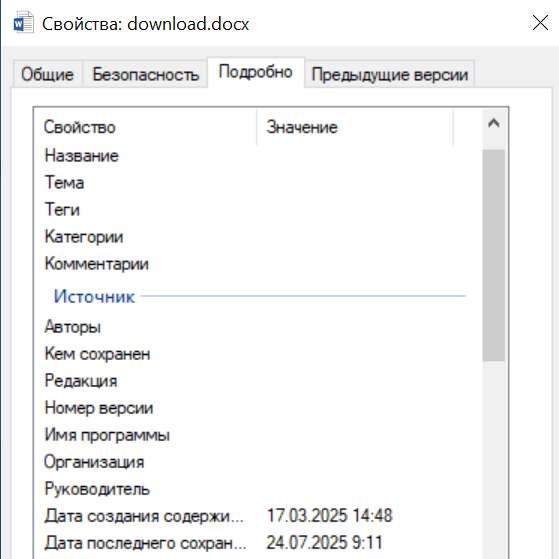The height and width of the screenshot is (559, 559).
Task: Switch to the Общие tab
Action: (47, 74)
